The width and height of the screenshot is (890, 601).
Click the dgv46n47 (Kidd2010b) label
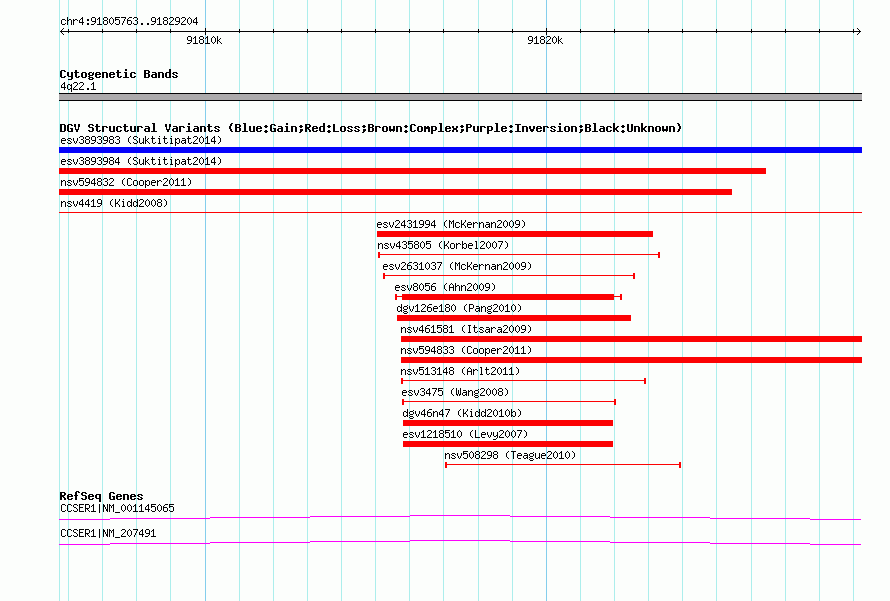pyautogui.click(x=462, y=413)
